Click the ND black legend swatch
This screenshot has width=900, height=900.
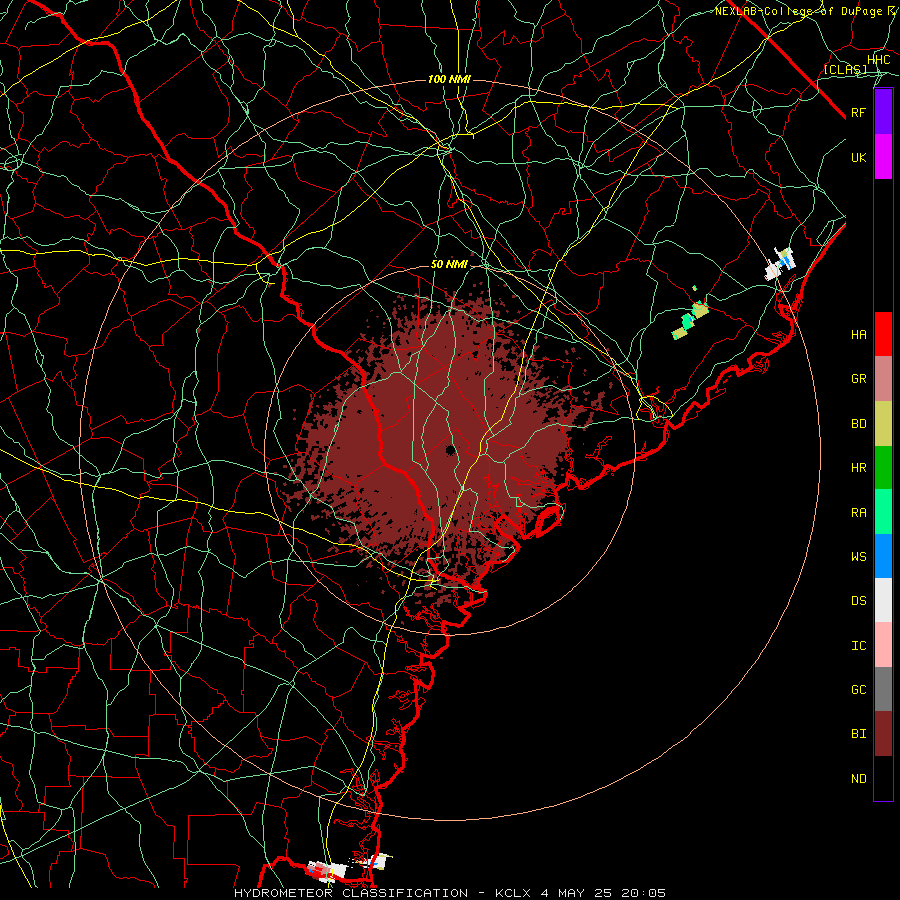883,778
